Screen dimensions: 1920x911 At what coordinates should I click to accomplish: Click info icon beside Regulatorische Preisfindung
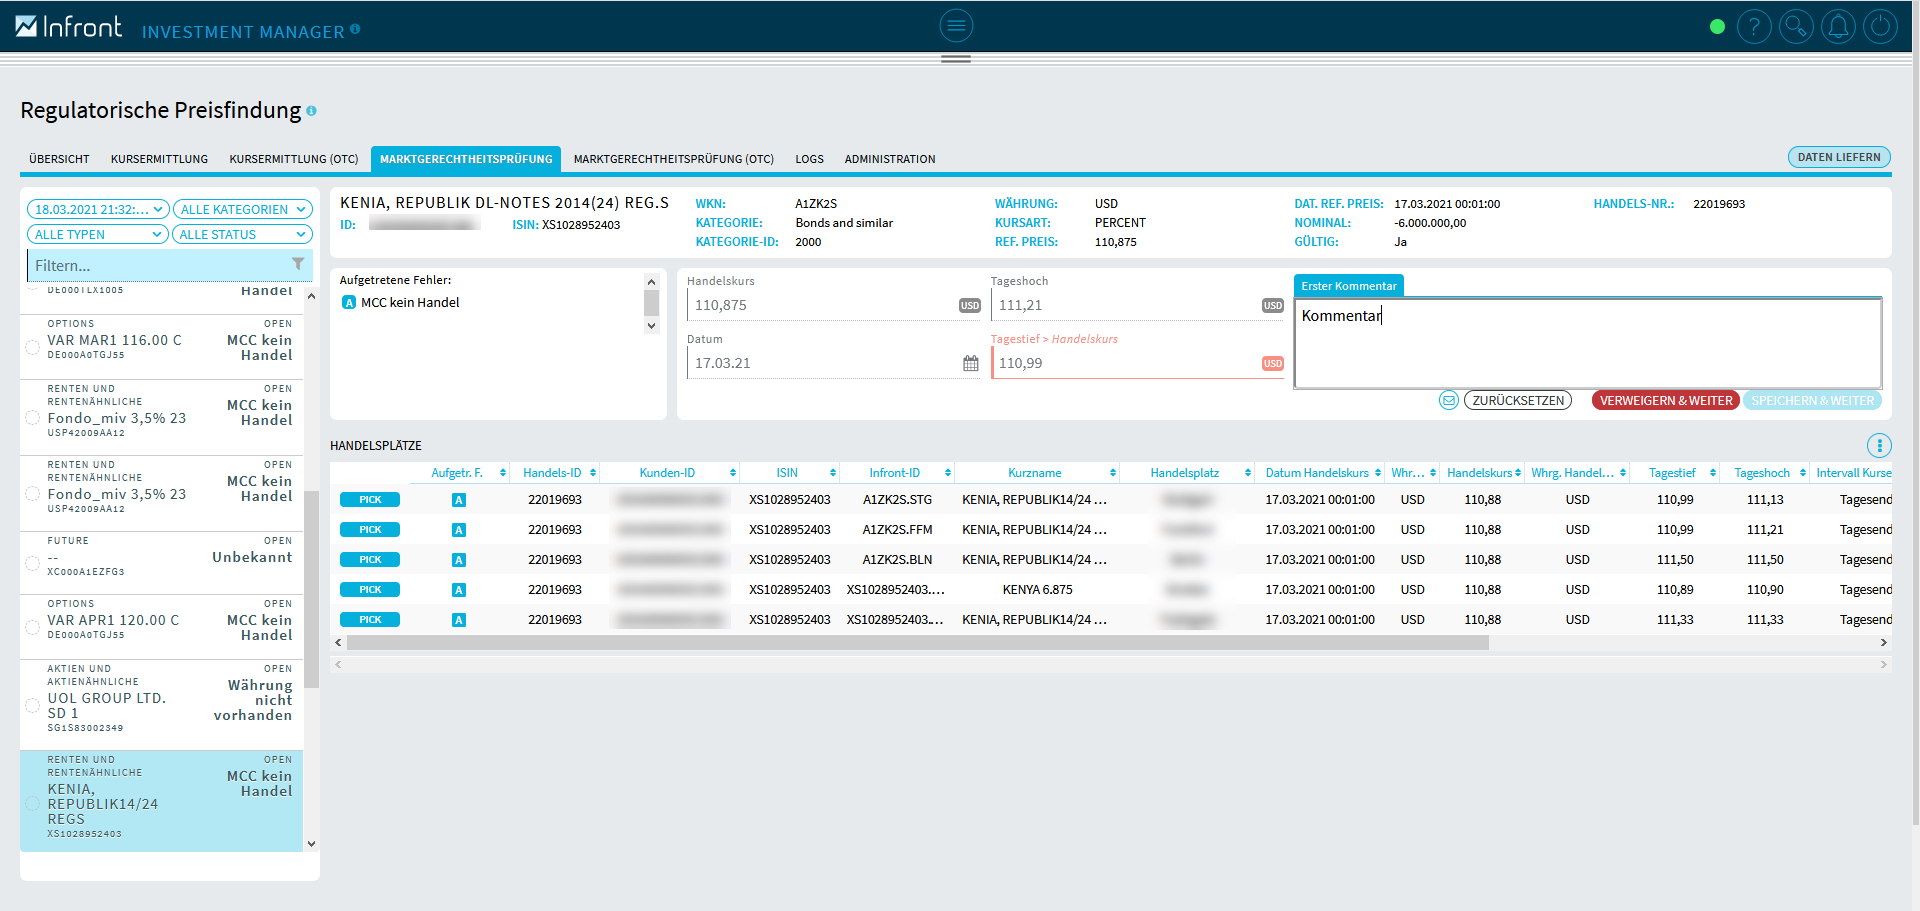click(311, 111)
